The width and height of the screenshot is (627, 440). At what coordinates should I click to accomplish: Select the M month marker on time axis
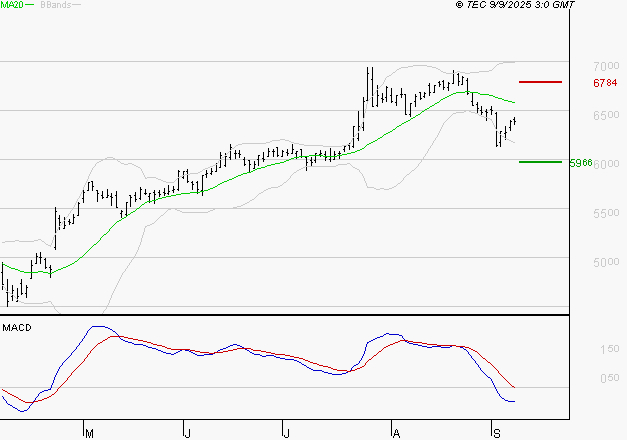pos(89,433)
